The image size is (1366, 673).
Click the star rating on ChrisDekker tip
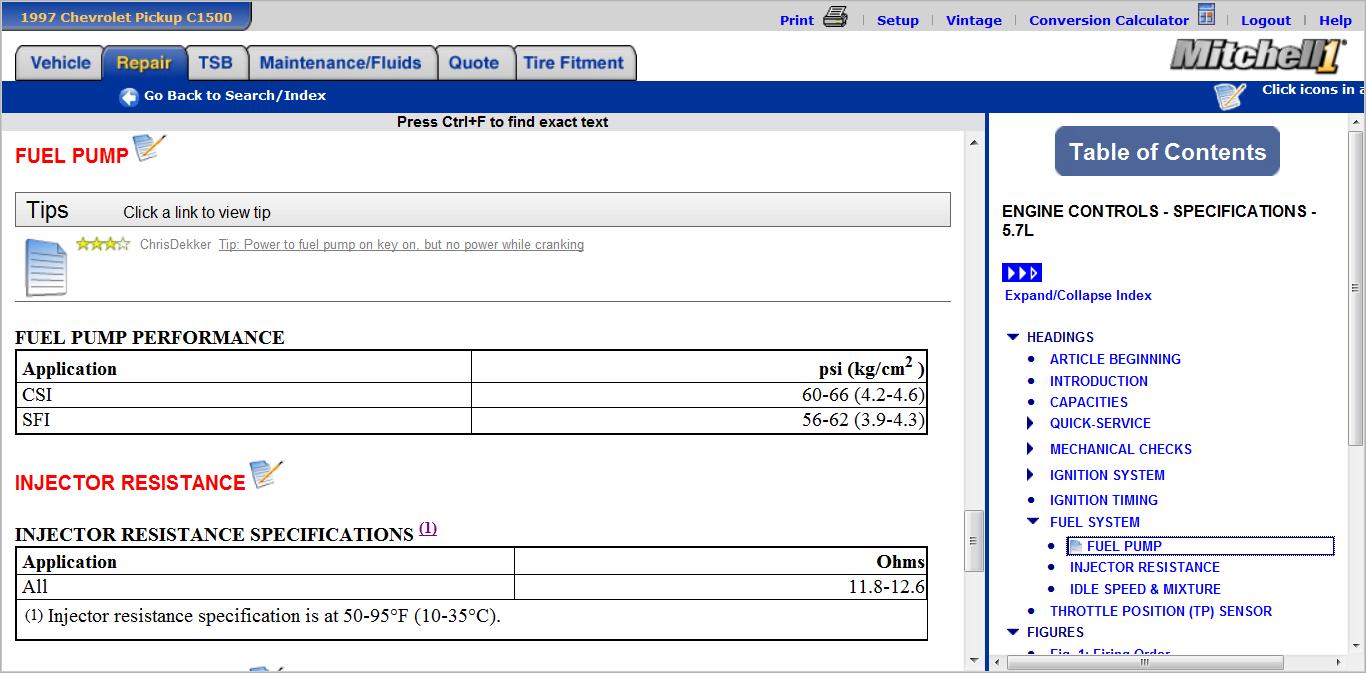(103, 243)
